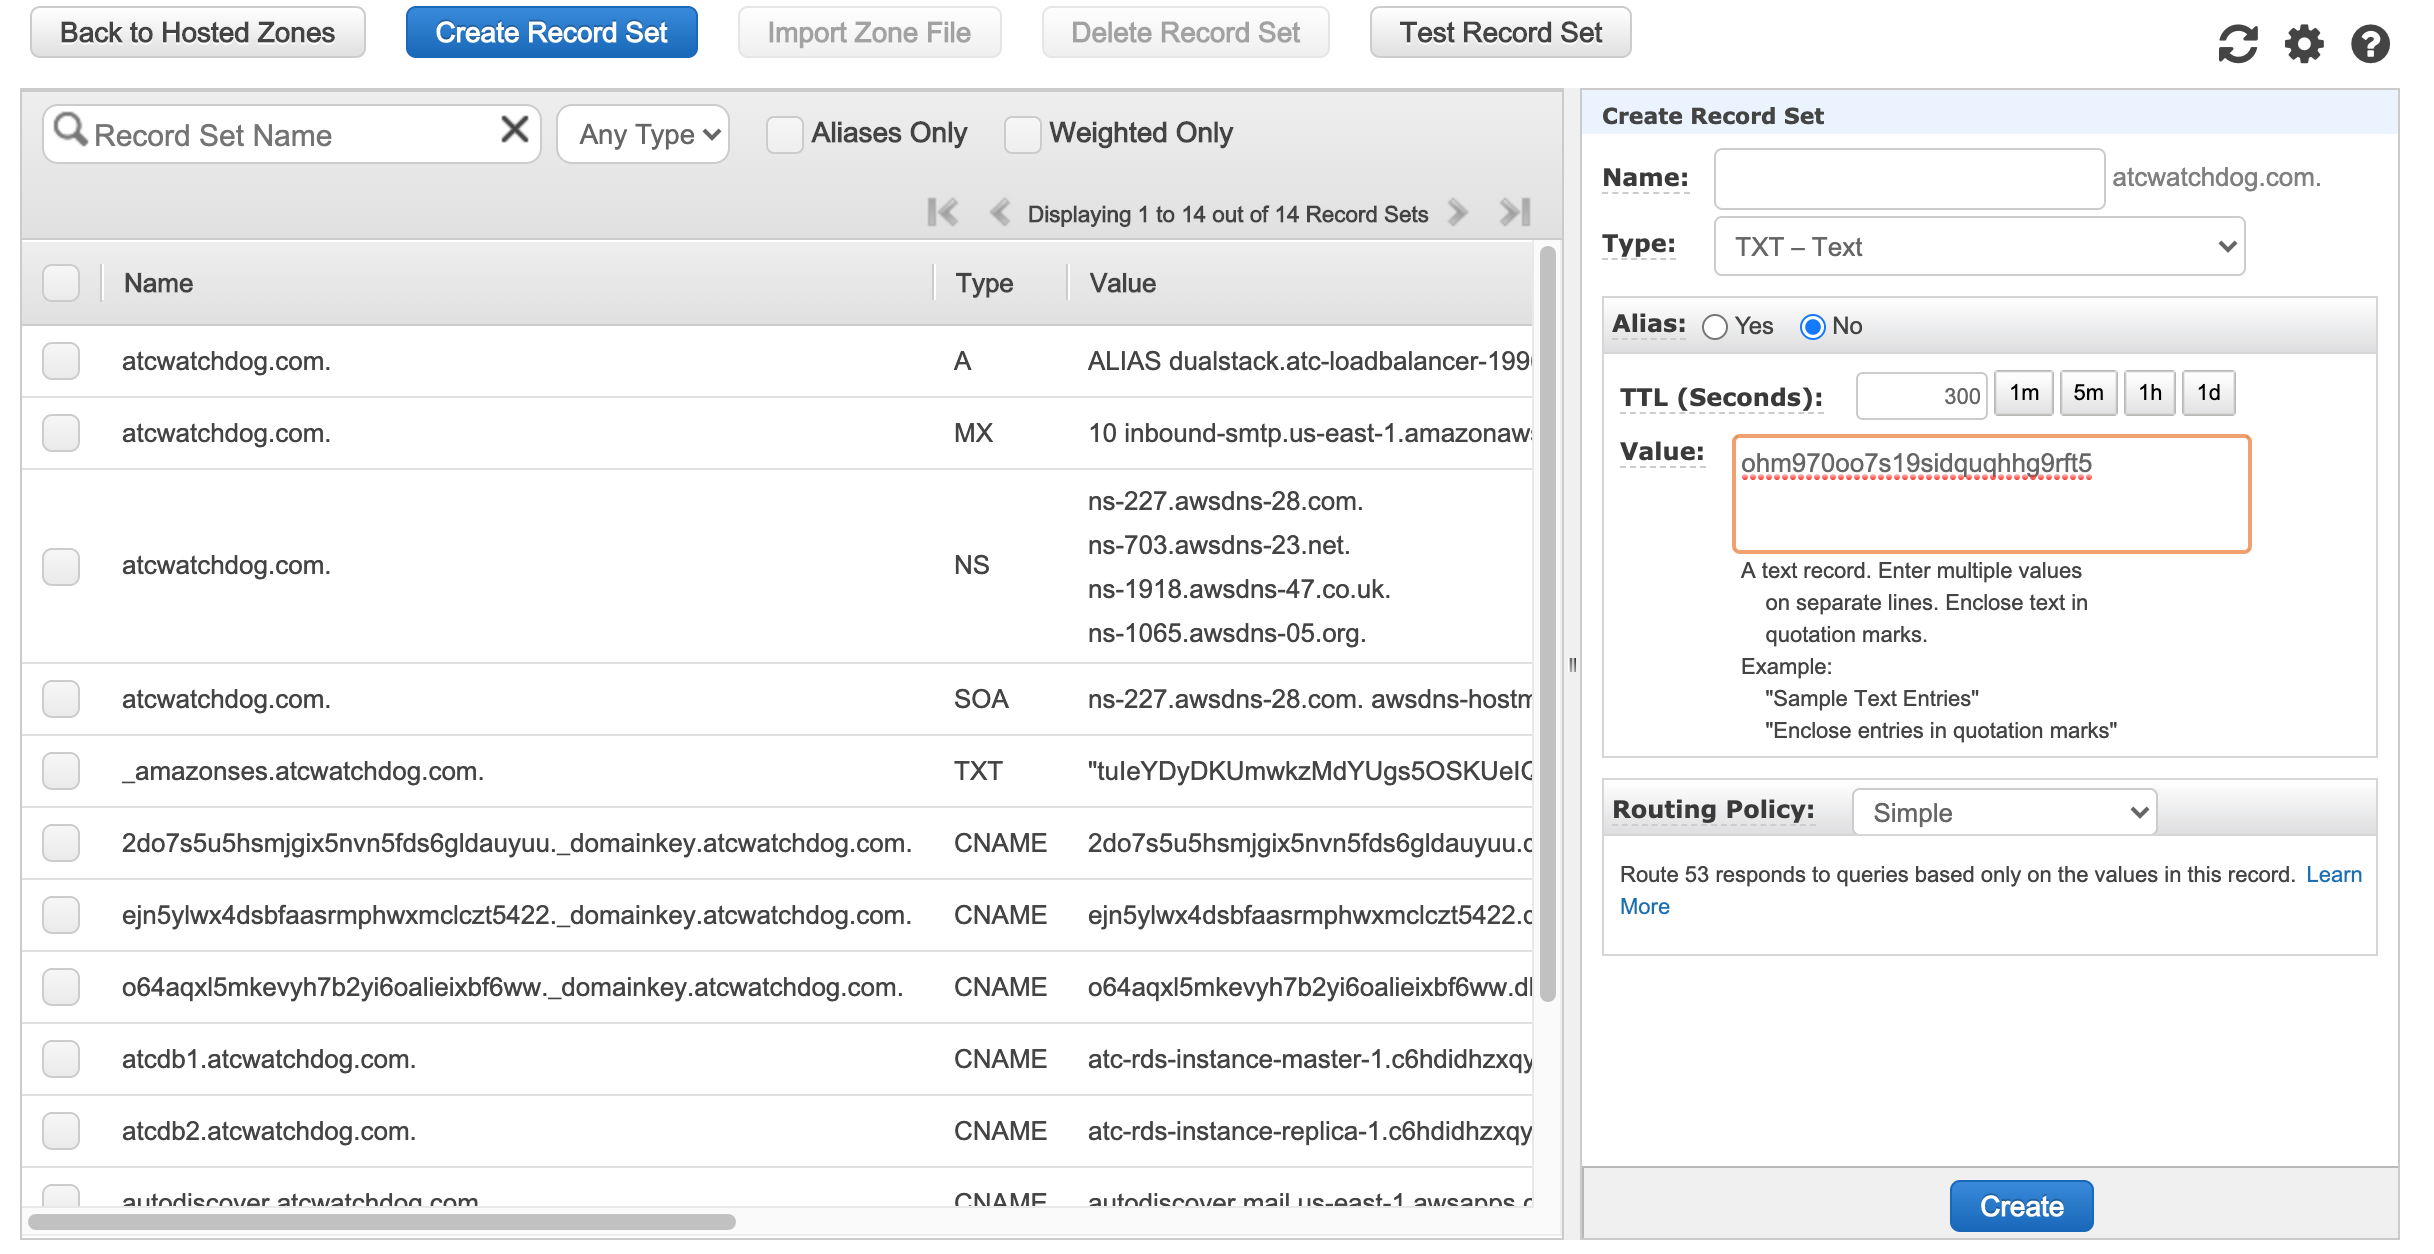Screen dimensions: 2434x1254
Task: Open the TXT – Text type dropdown
Action: (x=1978, y=246)
